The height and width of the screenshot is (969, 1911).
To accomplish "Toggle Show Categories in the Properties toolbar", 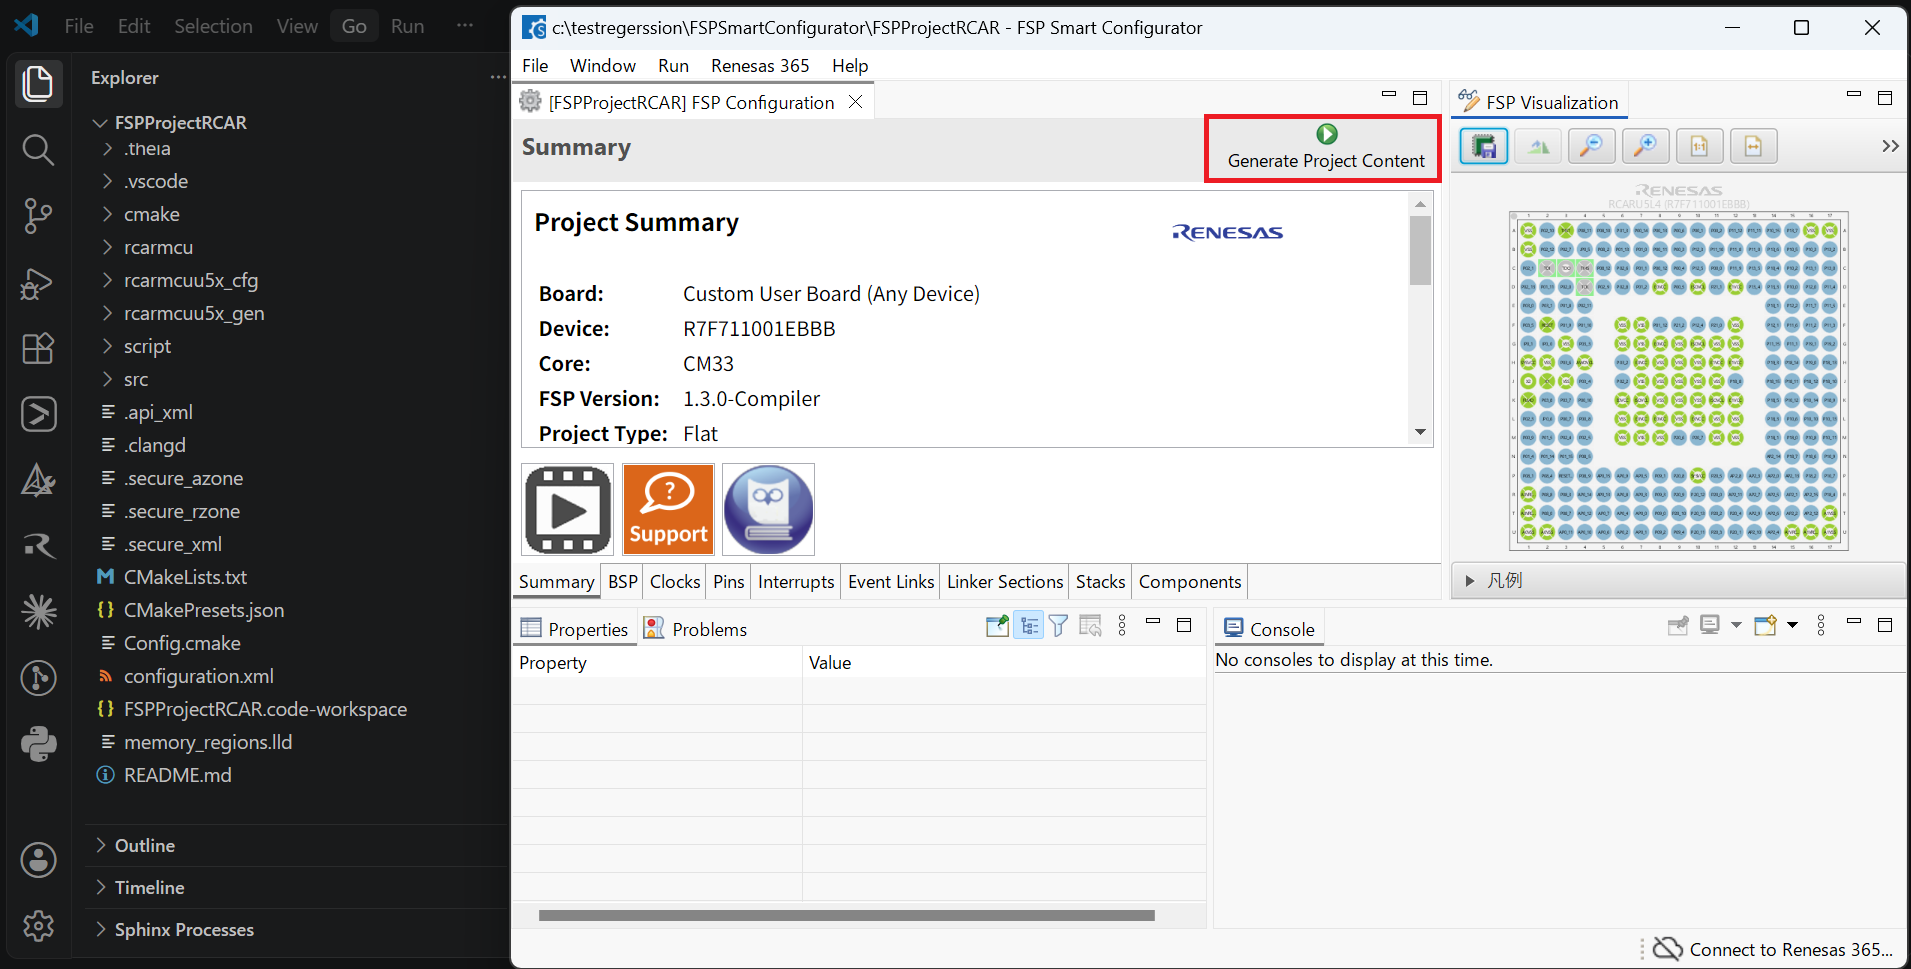I will pyautogui.click(x=1028, y=626).
